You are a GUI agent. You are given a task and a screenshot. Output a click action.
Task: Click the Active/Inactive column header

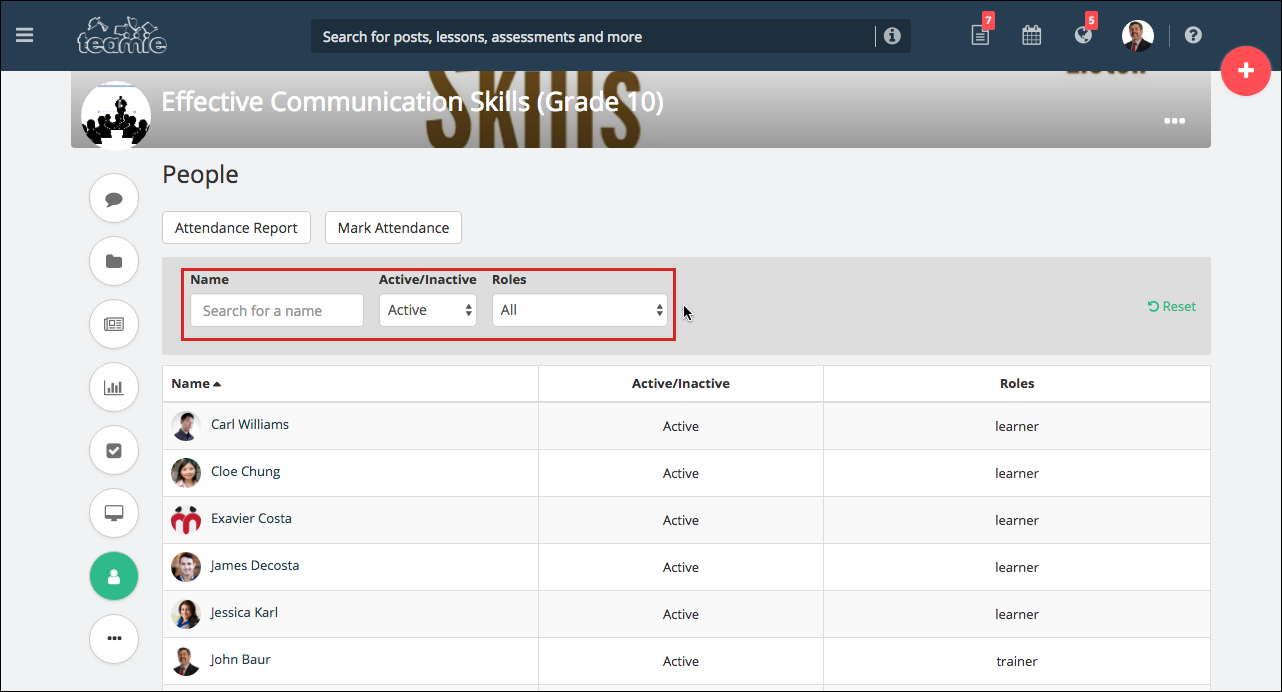pyautogui.click(x=681, y=383)
